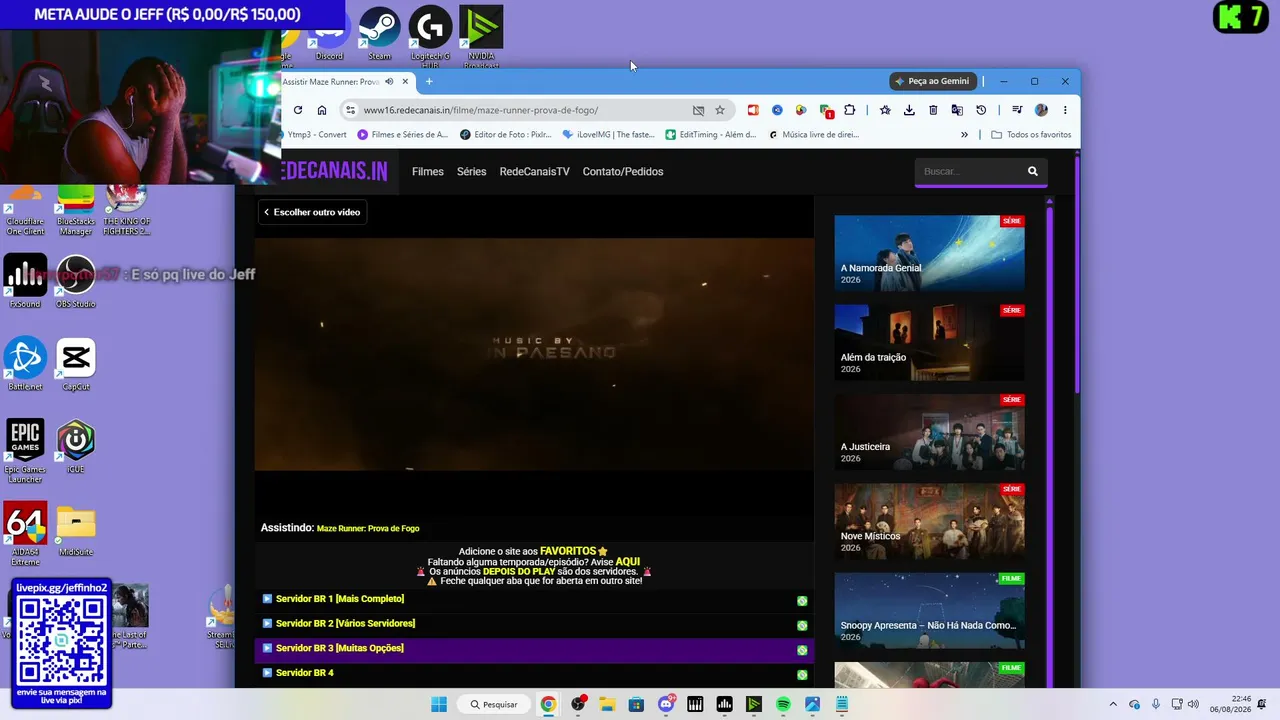
Task: Open the FxSound desktop shortcut
Action: pos(25,282)
